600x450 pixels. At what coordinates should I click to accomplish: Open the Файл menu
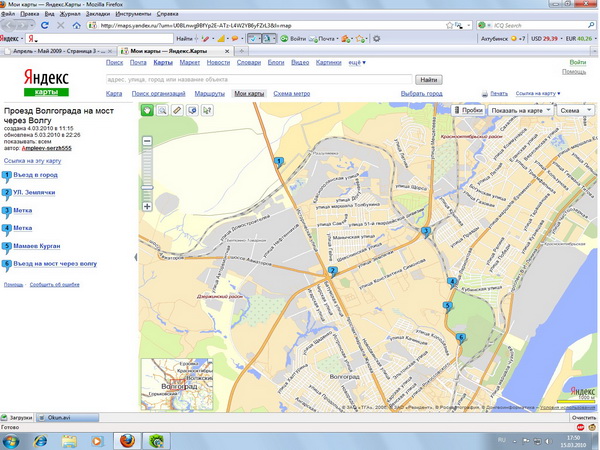coord(8,14)
